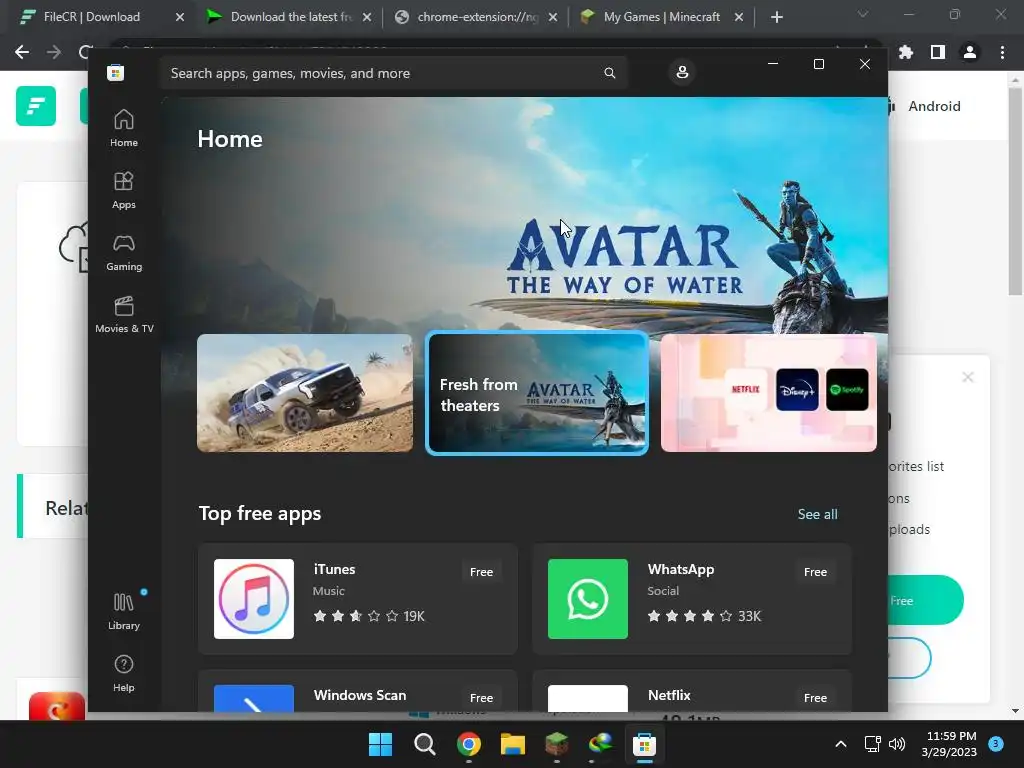
Task: Go to Gaming section in Store
Action: [x=123, y=252]
